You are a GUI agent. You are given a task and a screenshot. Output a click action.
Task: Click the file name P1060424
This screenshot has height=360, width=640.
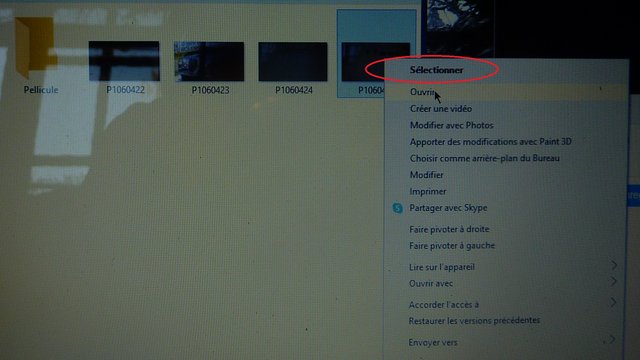294,90
